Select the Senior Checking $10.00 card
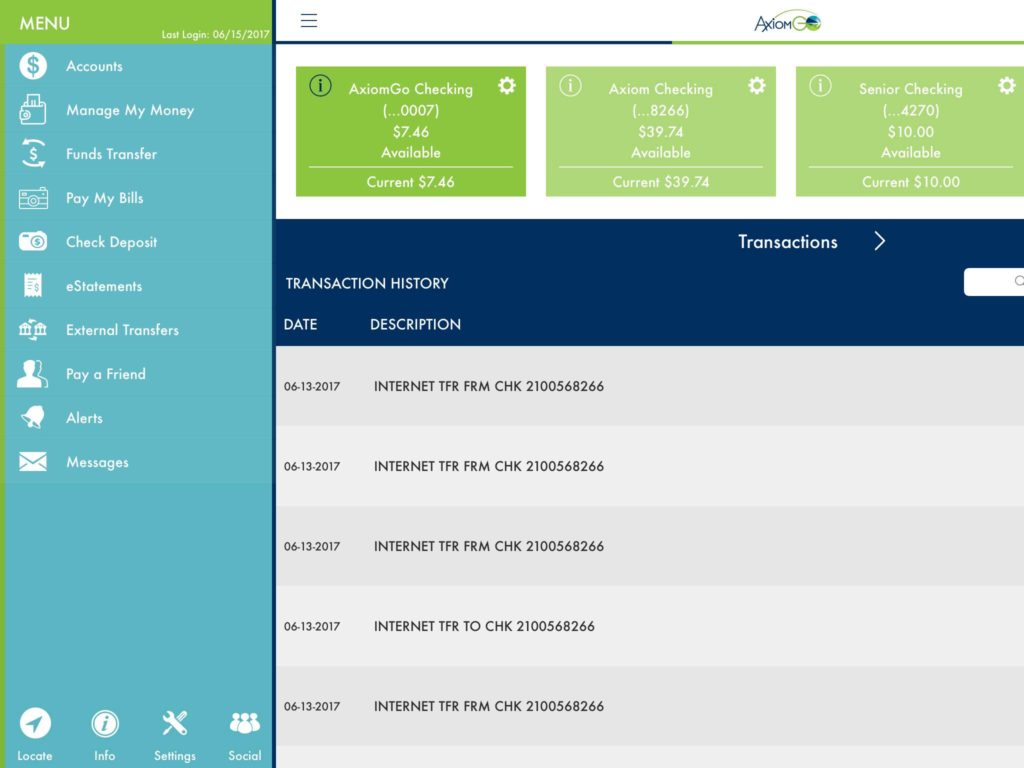The width and height of the screenshot is (1024, 768). click(x=910, y=131)
